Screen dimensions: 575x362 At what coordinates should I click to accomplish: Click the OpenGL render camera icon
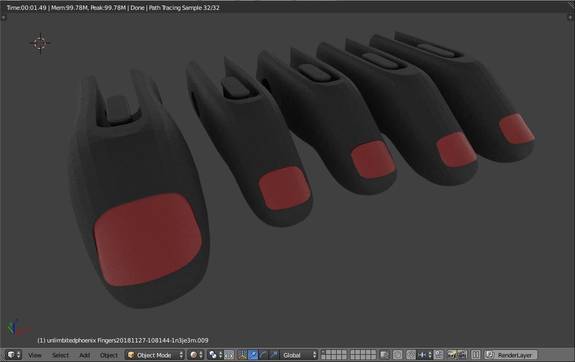(x=452, y=355)
